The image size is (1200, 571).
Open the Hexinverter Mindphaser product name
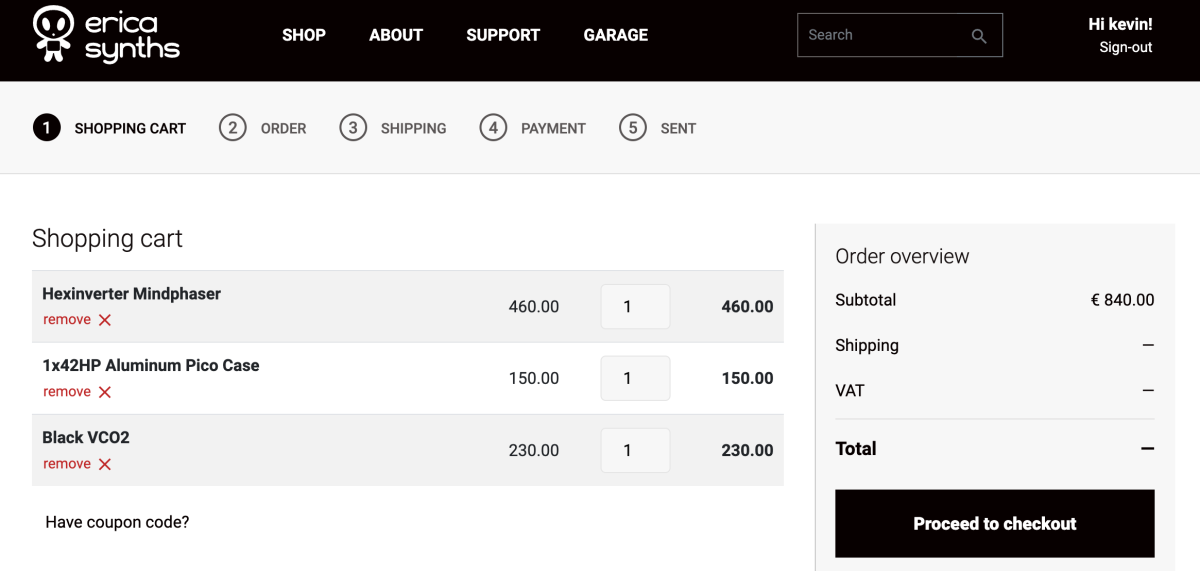coord(132,294)
